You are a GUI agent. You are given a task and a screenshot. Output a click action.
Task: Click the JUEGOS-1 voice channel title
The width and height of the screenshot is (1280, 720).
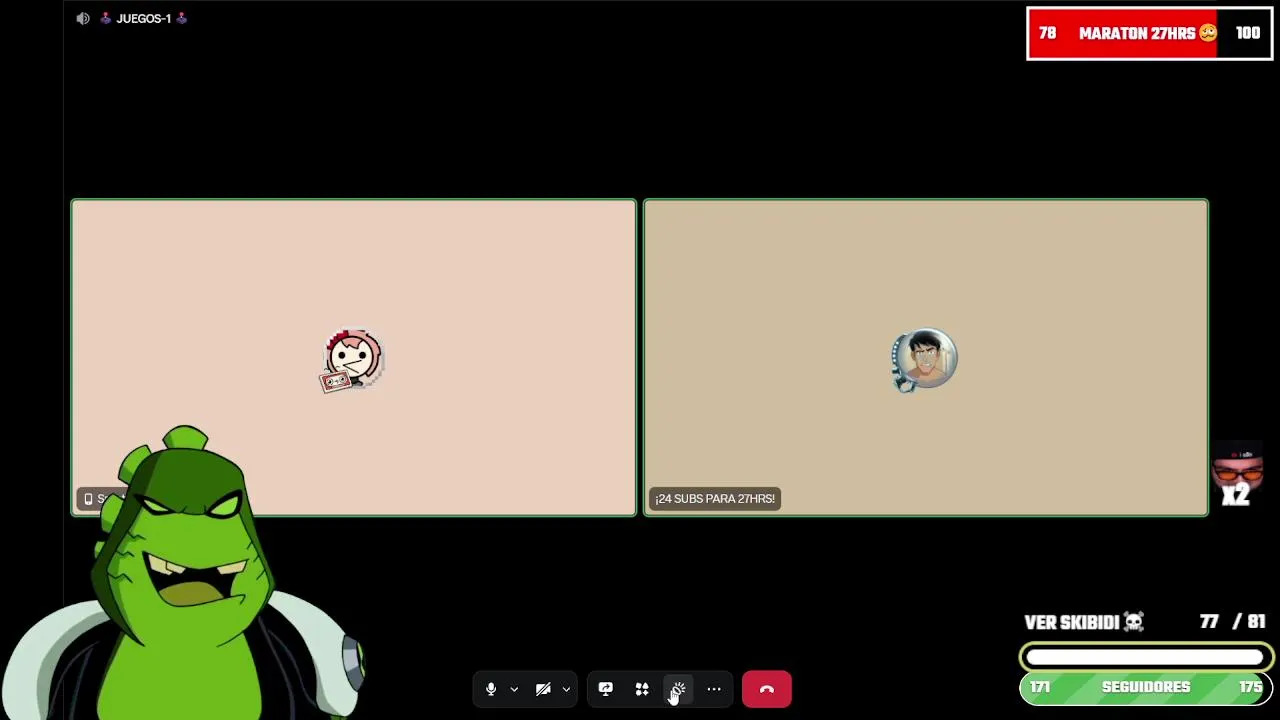[144, 18]
